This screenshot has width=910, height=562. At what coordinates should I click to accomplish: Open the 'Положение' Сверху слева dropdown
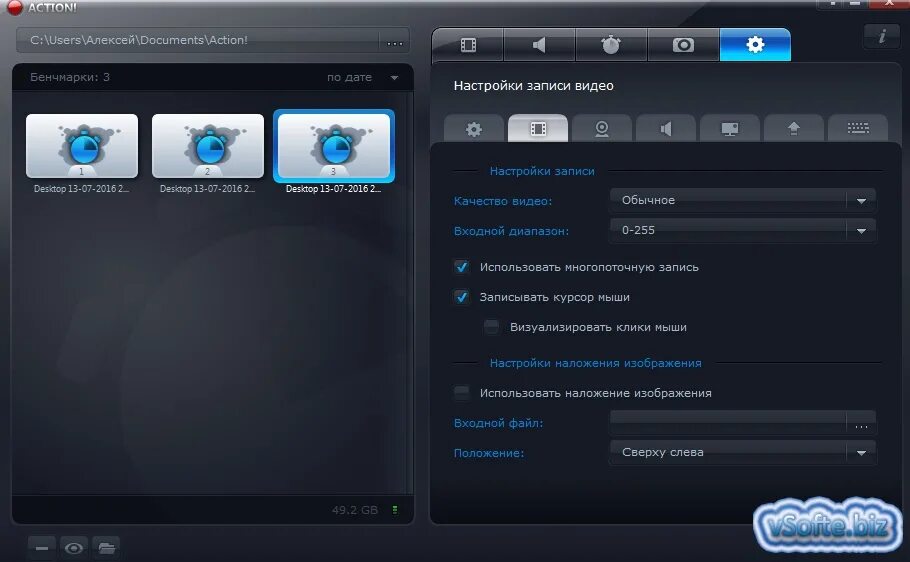(742, 452)
